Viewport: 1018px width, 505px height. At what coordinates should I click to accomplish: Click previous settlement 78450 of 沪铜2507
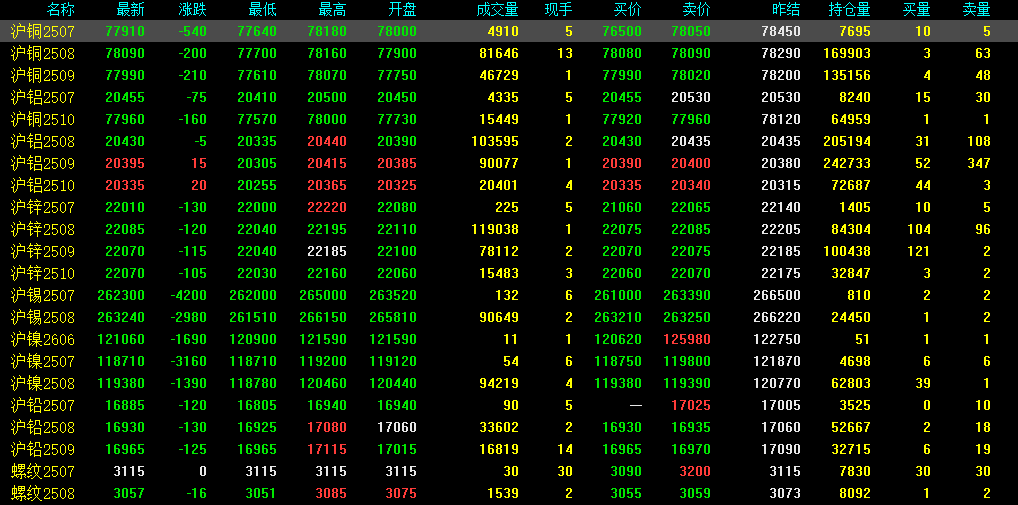(780, 31)
